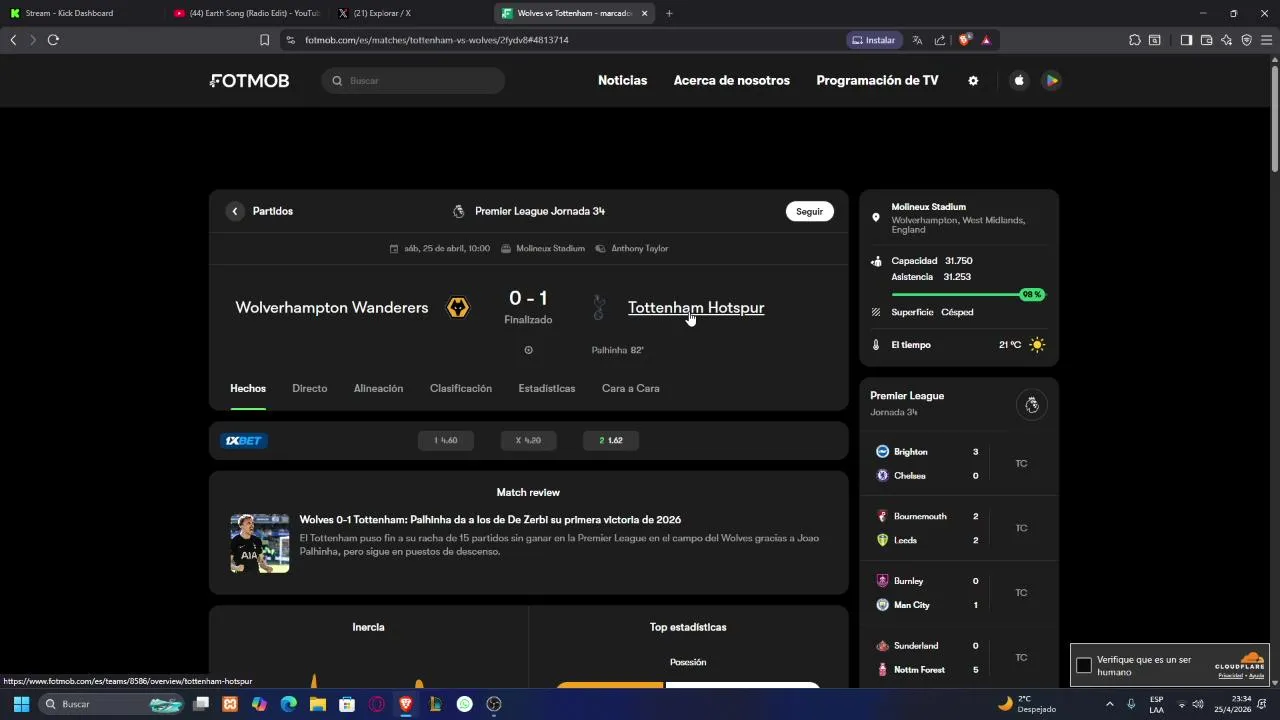This screenshot has height=720, width=1280.
Task: Open Bournemouth vs Leeds match
Action: (x=959, y=528)
